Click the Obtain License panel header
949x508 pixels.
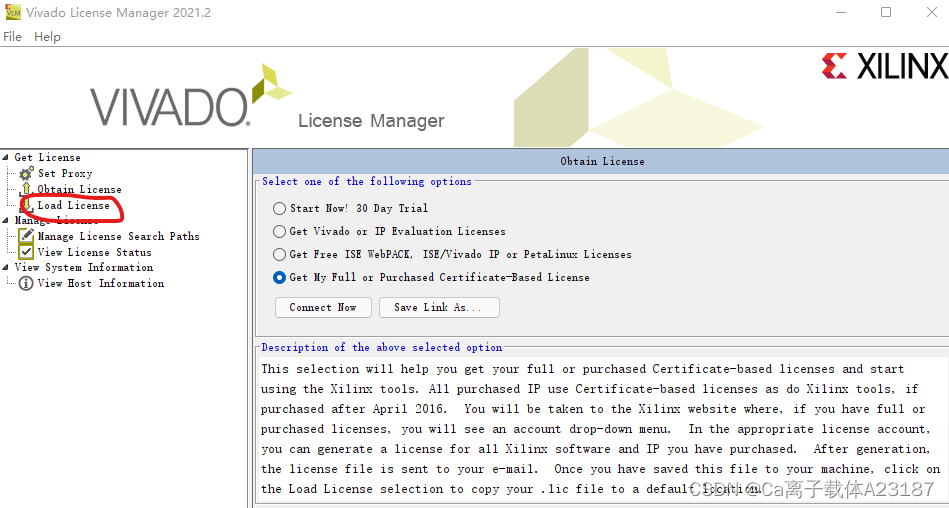[602, 162]
